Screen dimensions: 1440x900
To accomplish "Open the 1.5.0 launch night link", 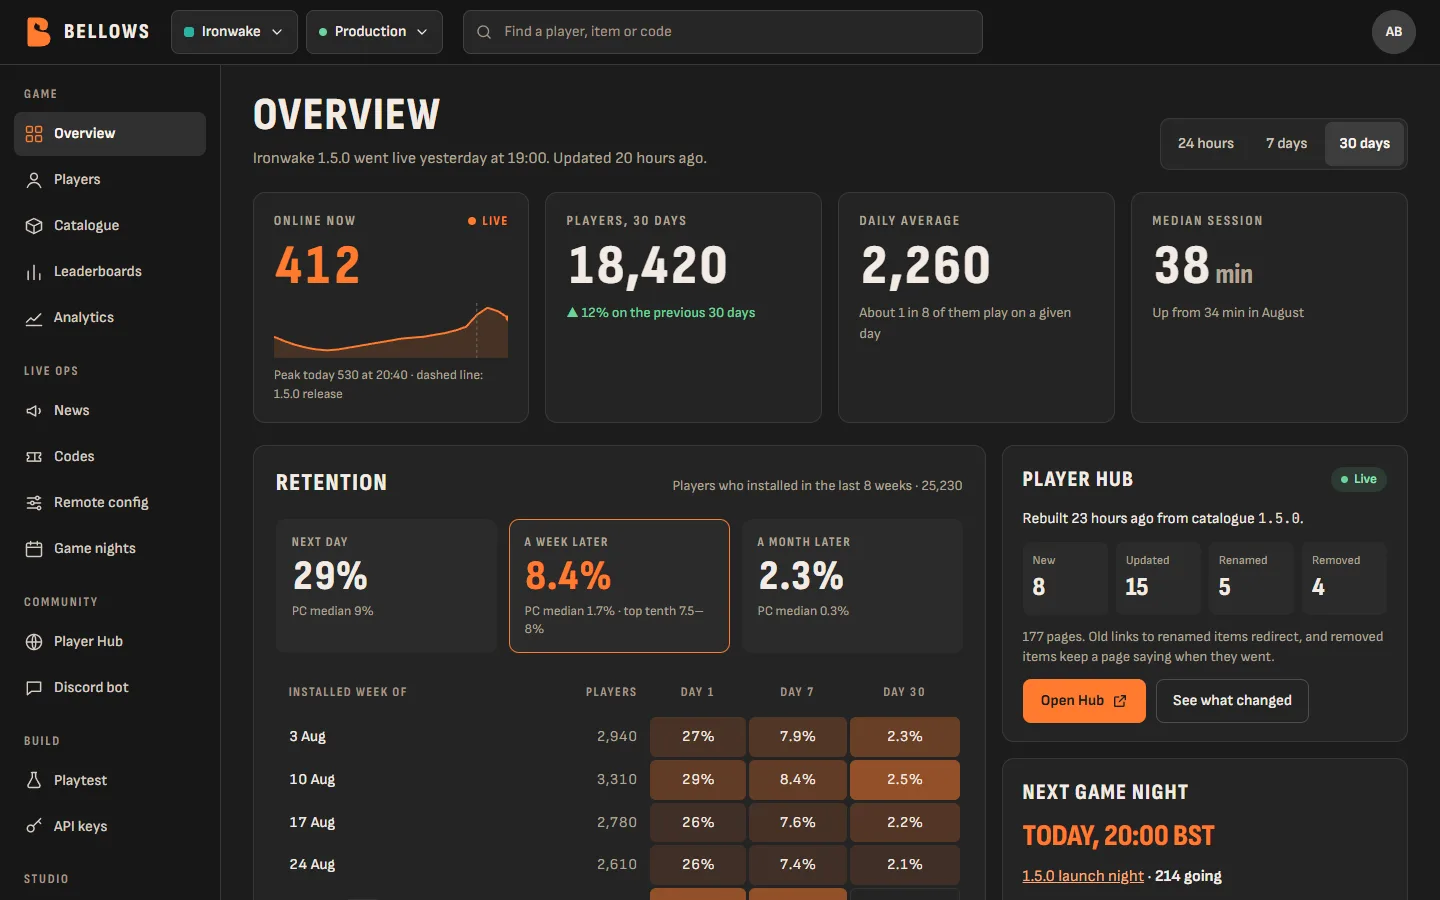I will 1083,876.
